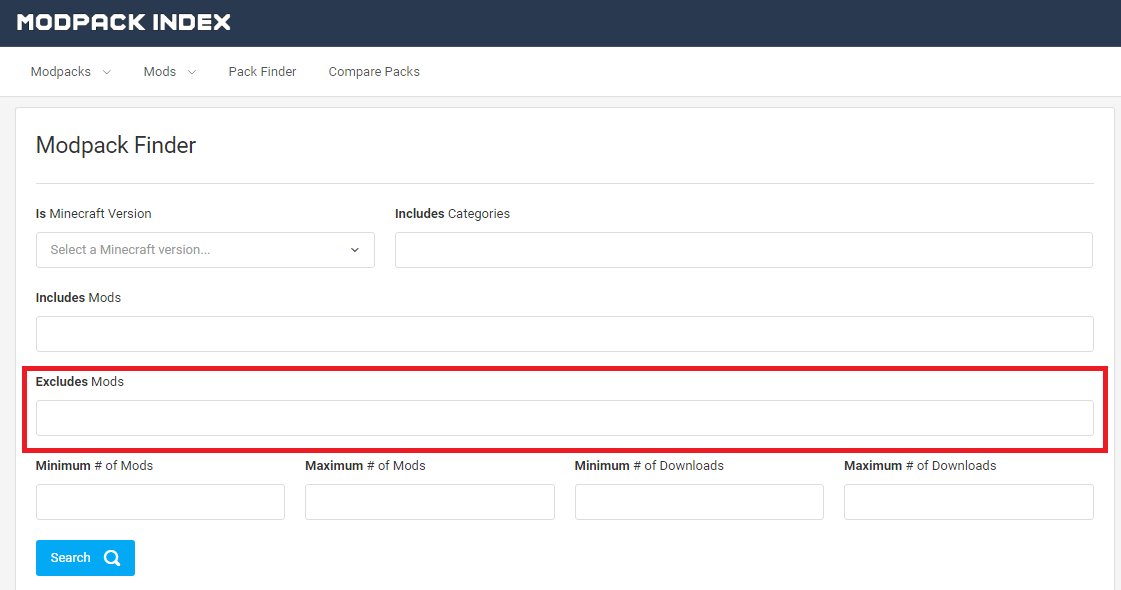Focus the Minimum # of Downloads field
Viewport: 1121px width, 590px height.
click(699, 502)
